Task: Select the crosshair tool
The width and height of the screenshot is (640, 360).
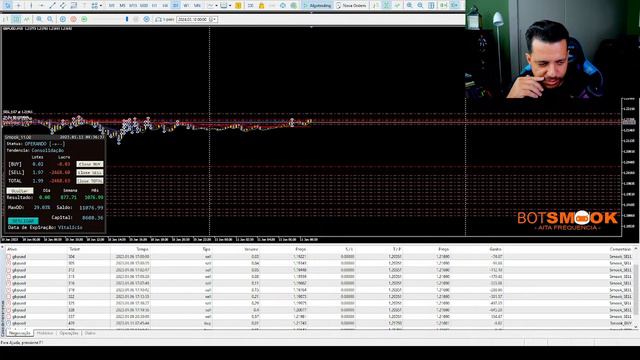Action: coord(18,5)
